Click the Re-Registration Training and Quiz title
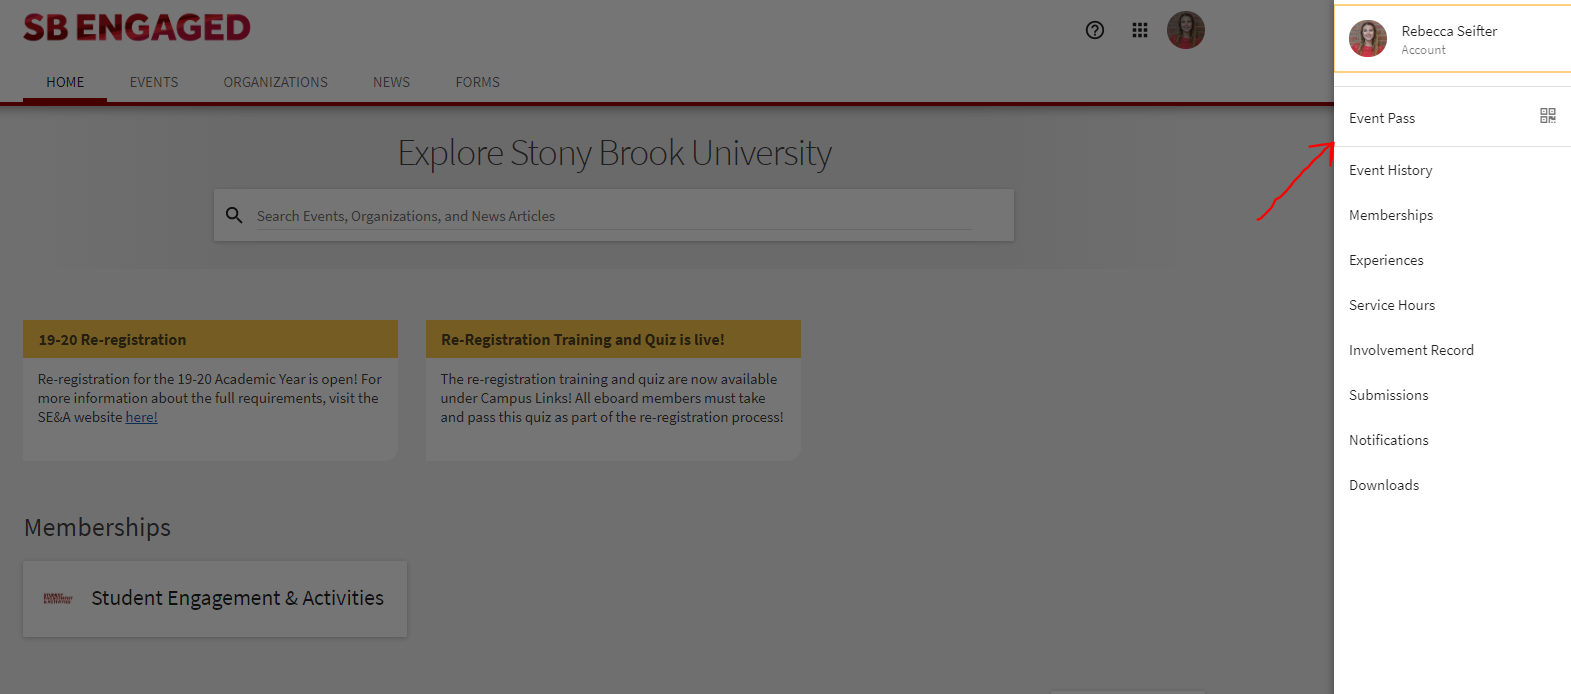This screenshot has width=1571, height=694. 583,340
